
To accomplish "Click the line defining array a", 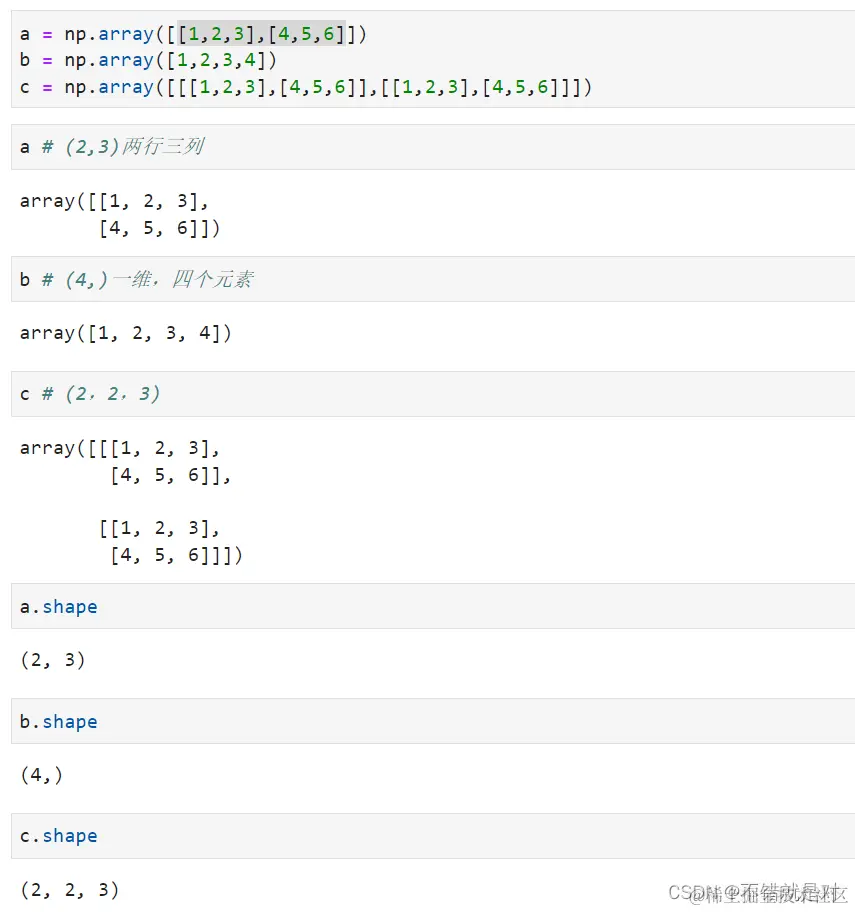I will point(193,34).
